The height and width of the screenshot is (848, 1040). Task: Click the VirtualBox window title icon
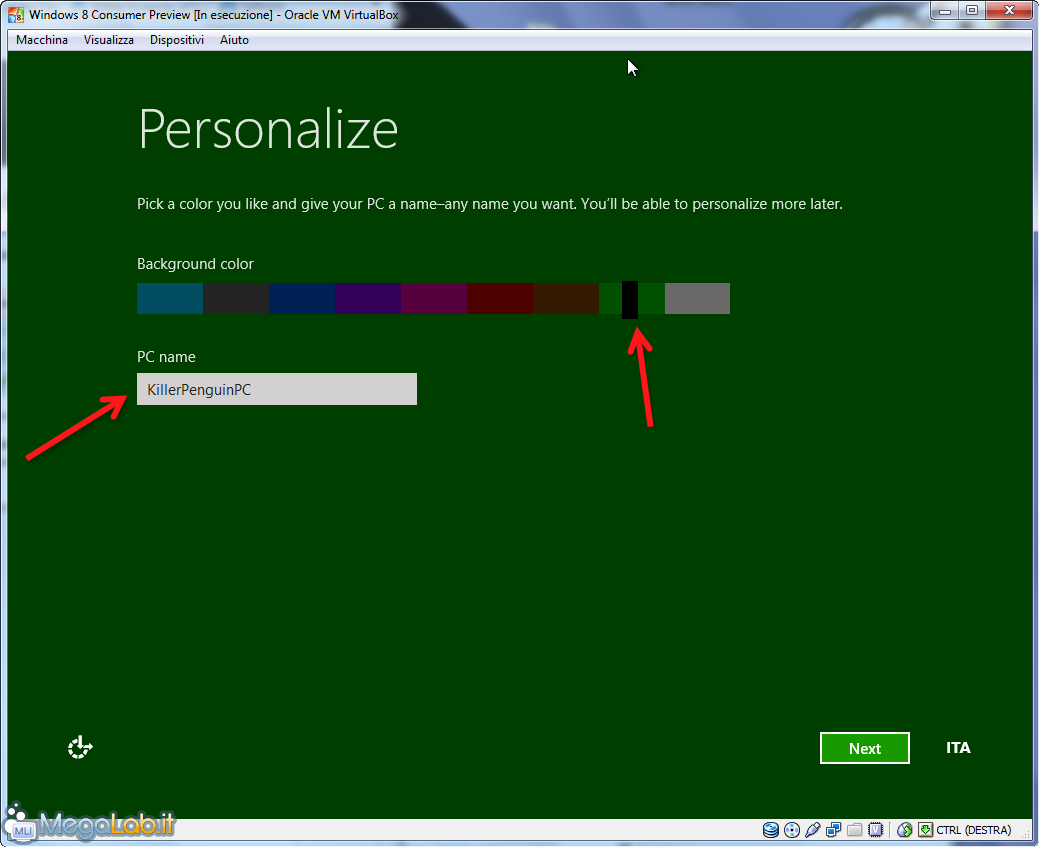pos(17,15)
